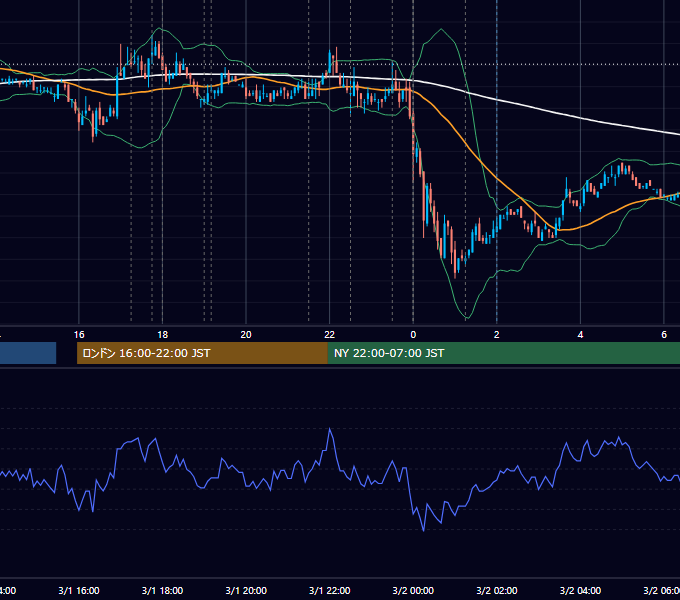Click the '20' hour axis label

246,335
